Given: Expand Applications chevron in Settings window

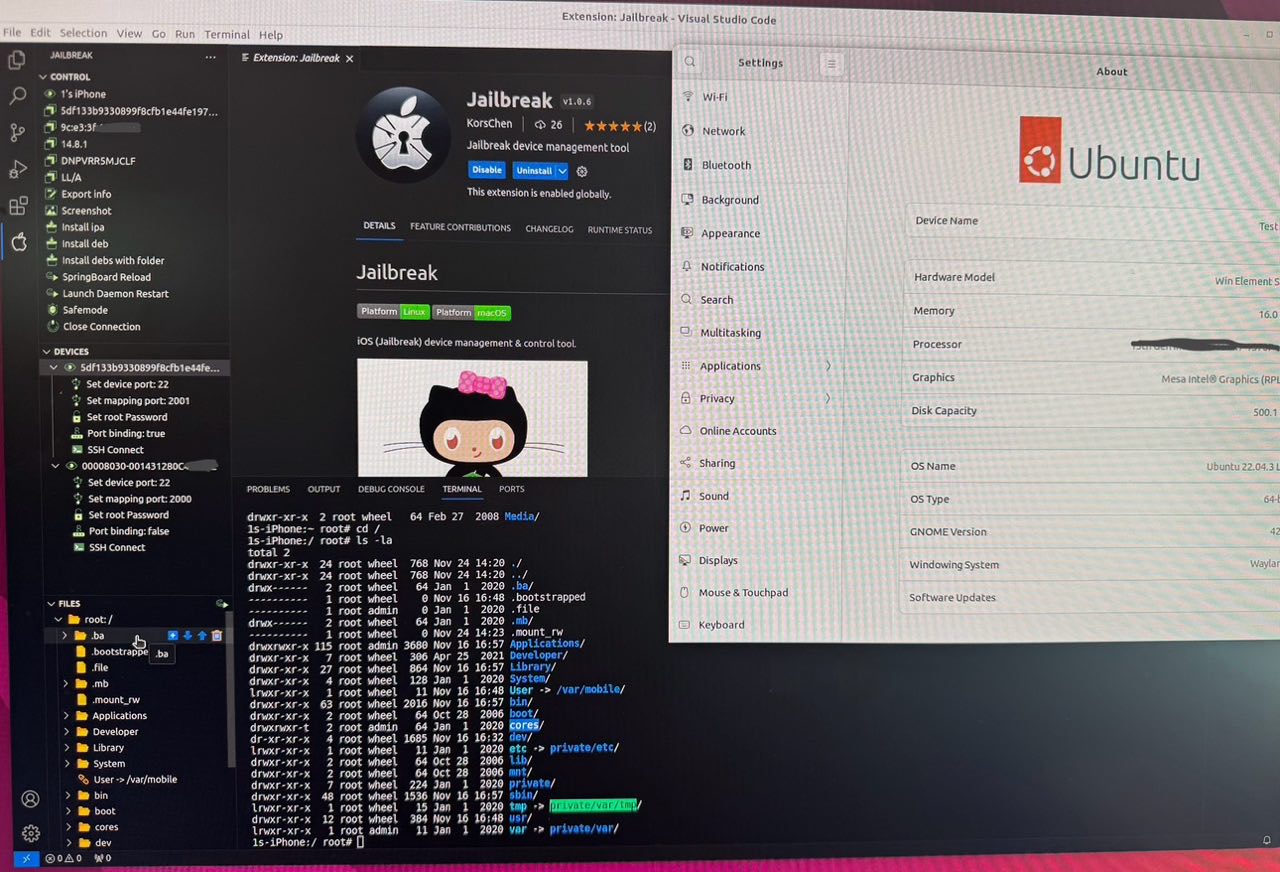Looking at the screenshot, I should tap(828, 366).
